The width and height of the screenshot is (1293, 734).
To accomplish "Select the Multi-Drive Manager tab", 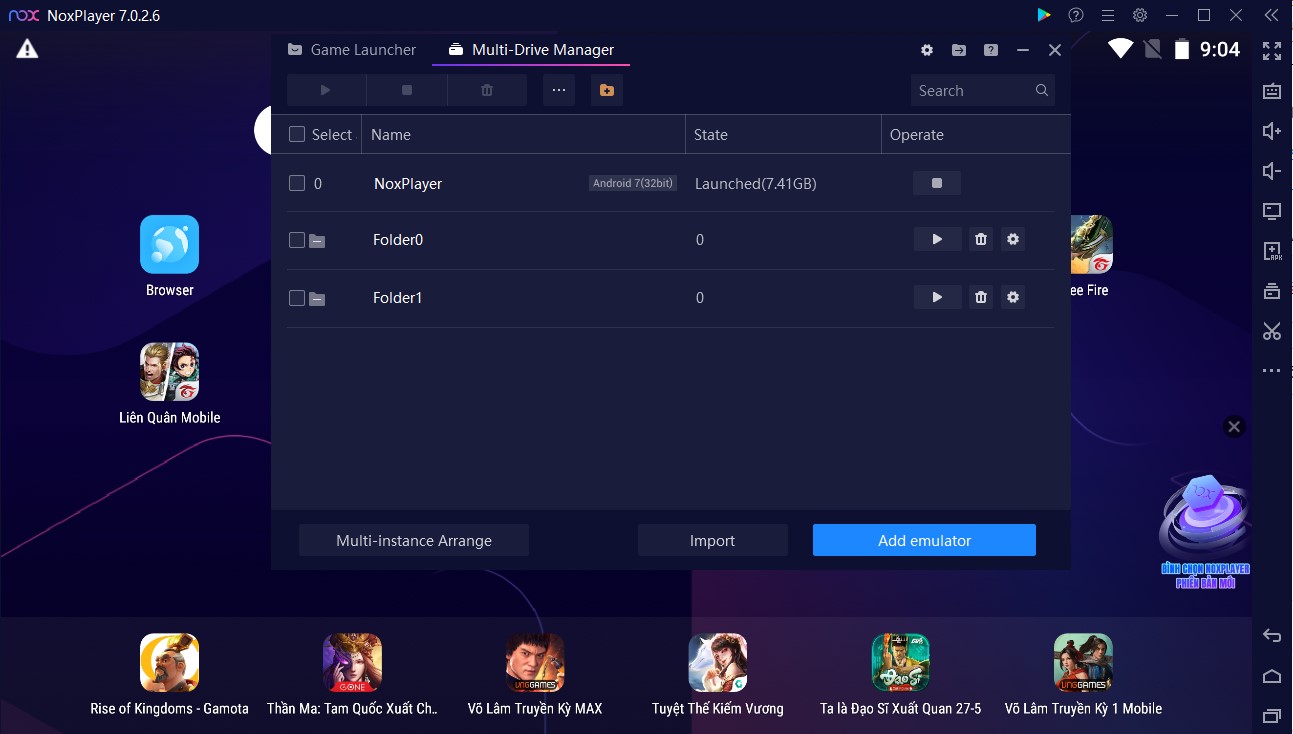I will 531,50.
